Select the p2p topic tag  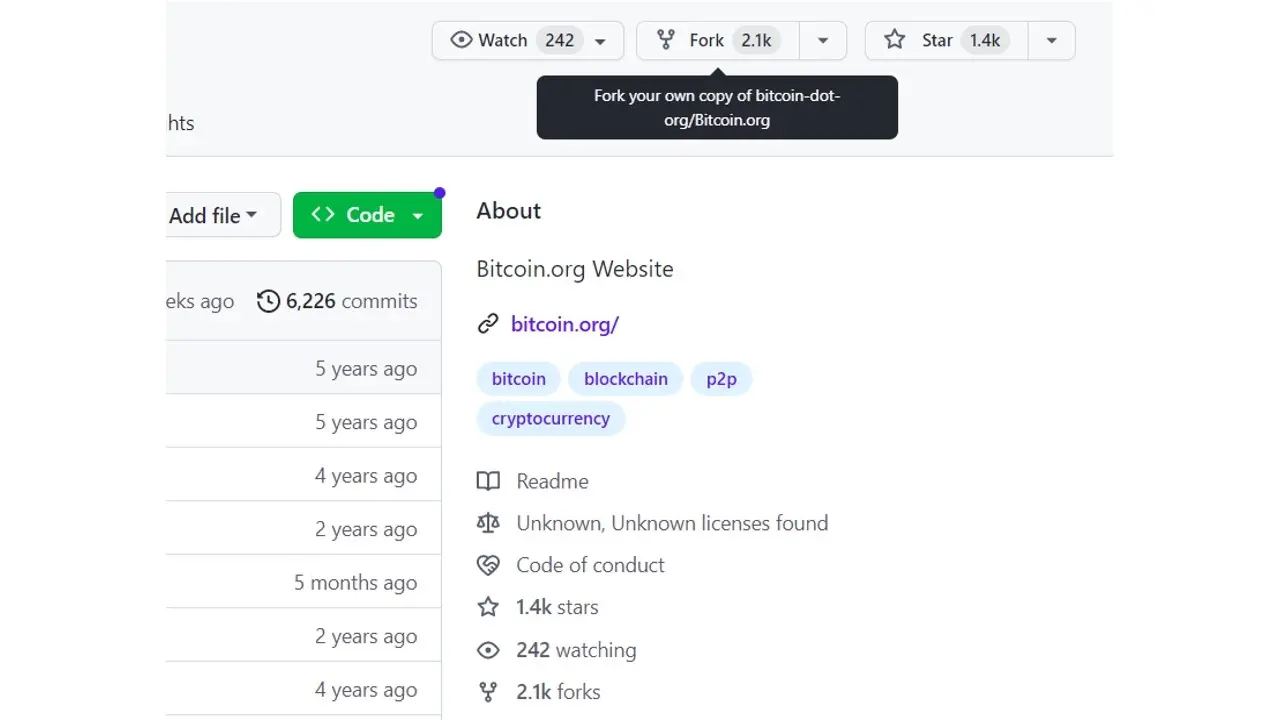click(721, 379)
